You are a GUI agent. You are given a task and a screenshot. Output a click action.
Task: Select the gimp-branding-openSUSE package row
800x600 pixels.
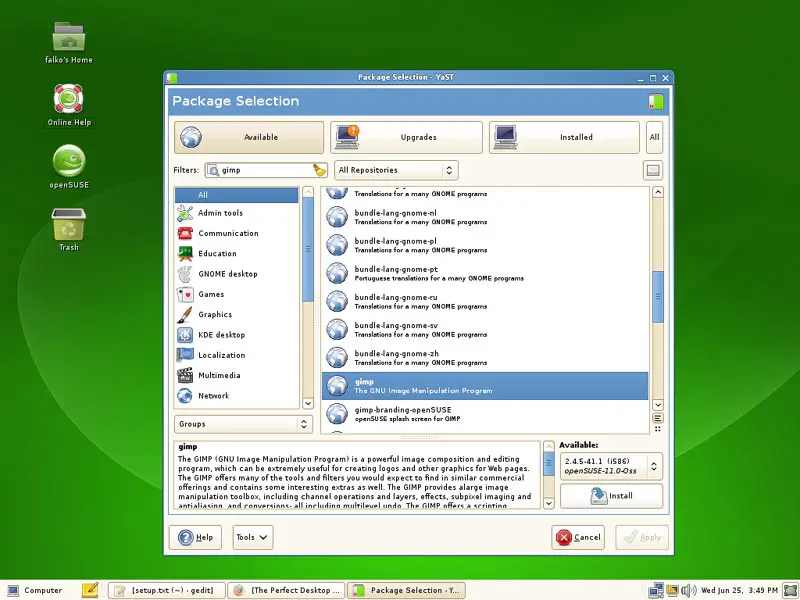[485, 414]
